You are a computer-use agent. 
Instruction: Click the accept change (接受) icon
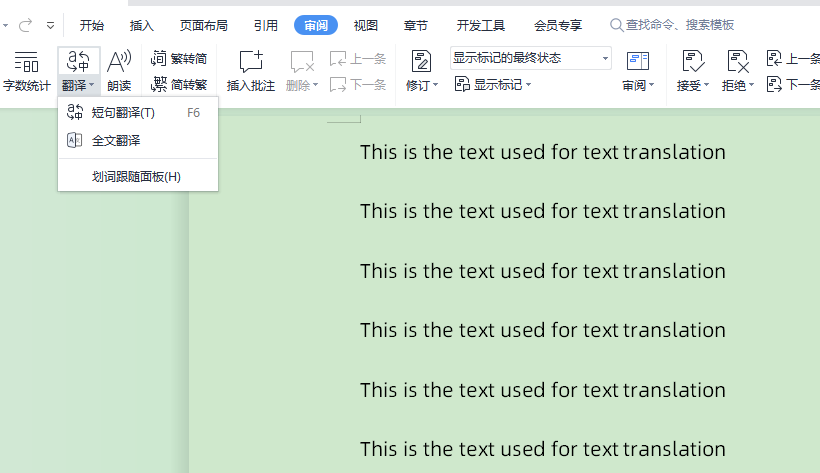point(693,62)
